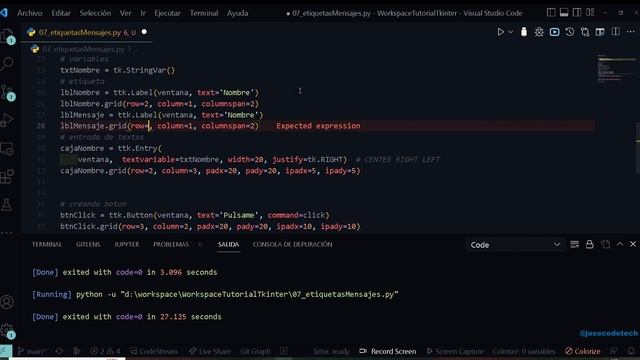The image size is (640, 360).
Task: Click the unsaved dot on the editor tab
Action: 144,32
